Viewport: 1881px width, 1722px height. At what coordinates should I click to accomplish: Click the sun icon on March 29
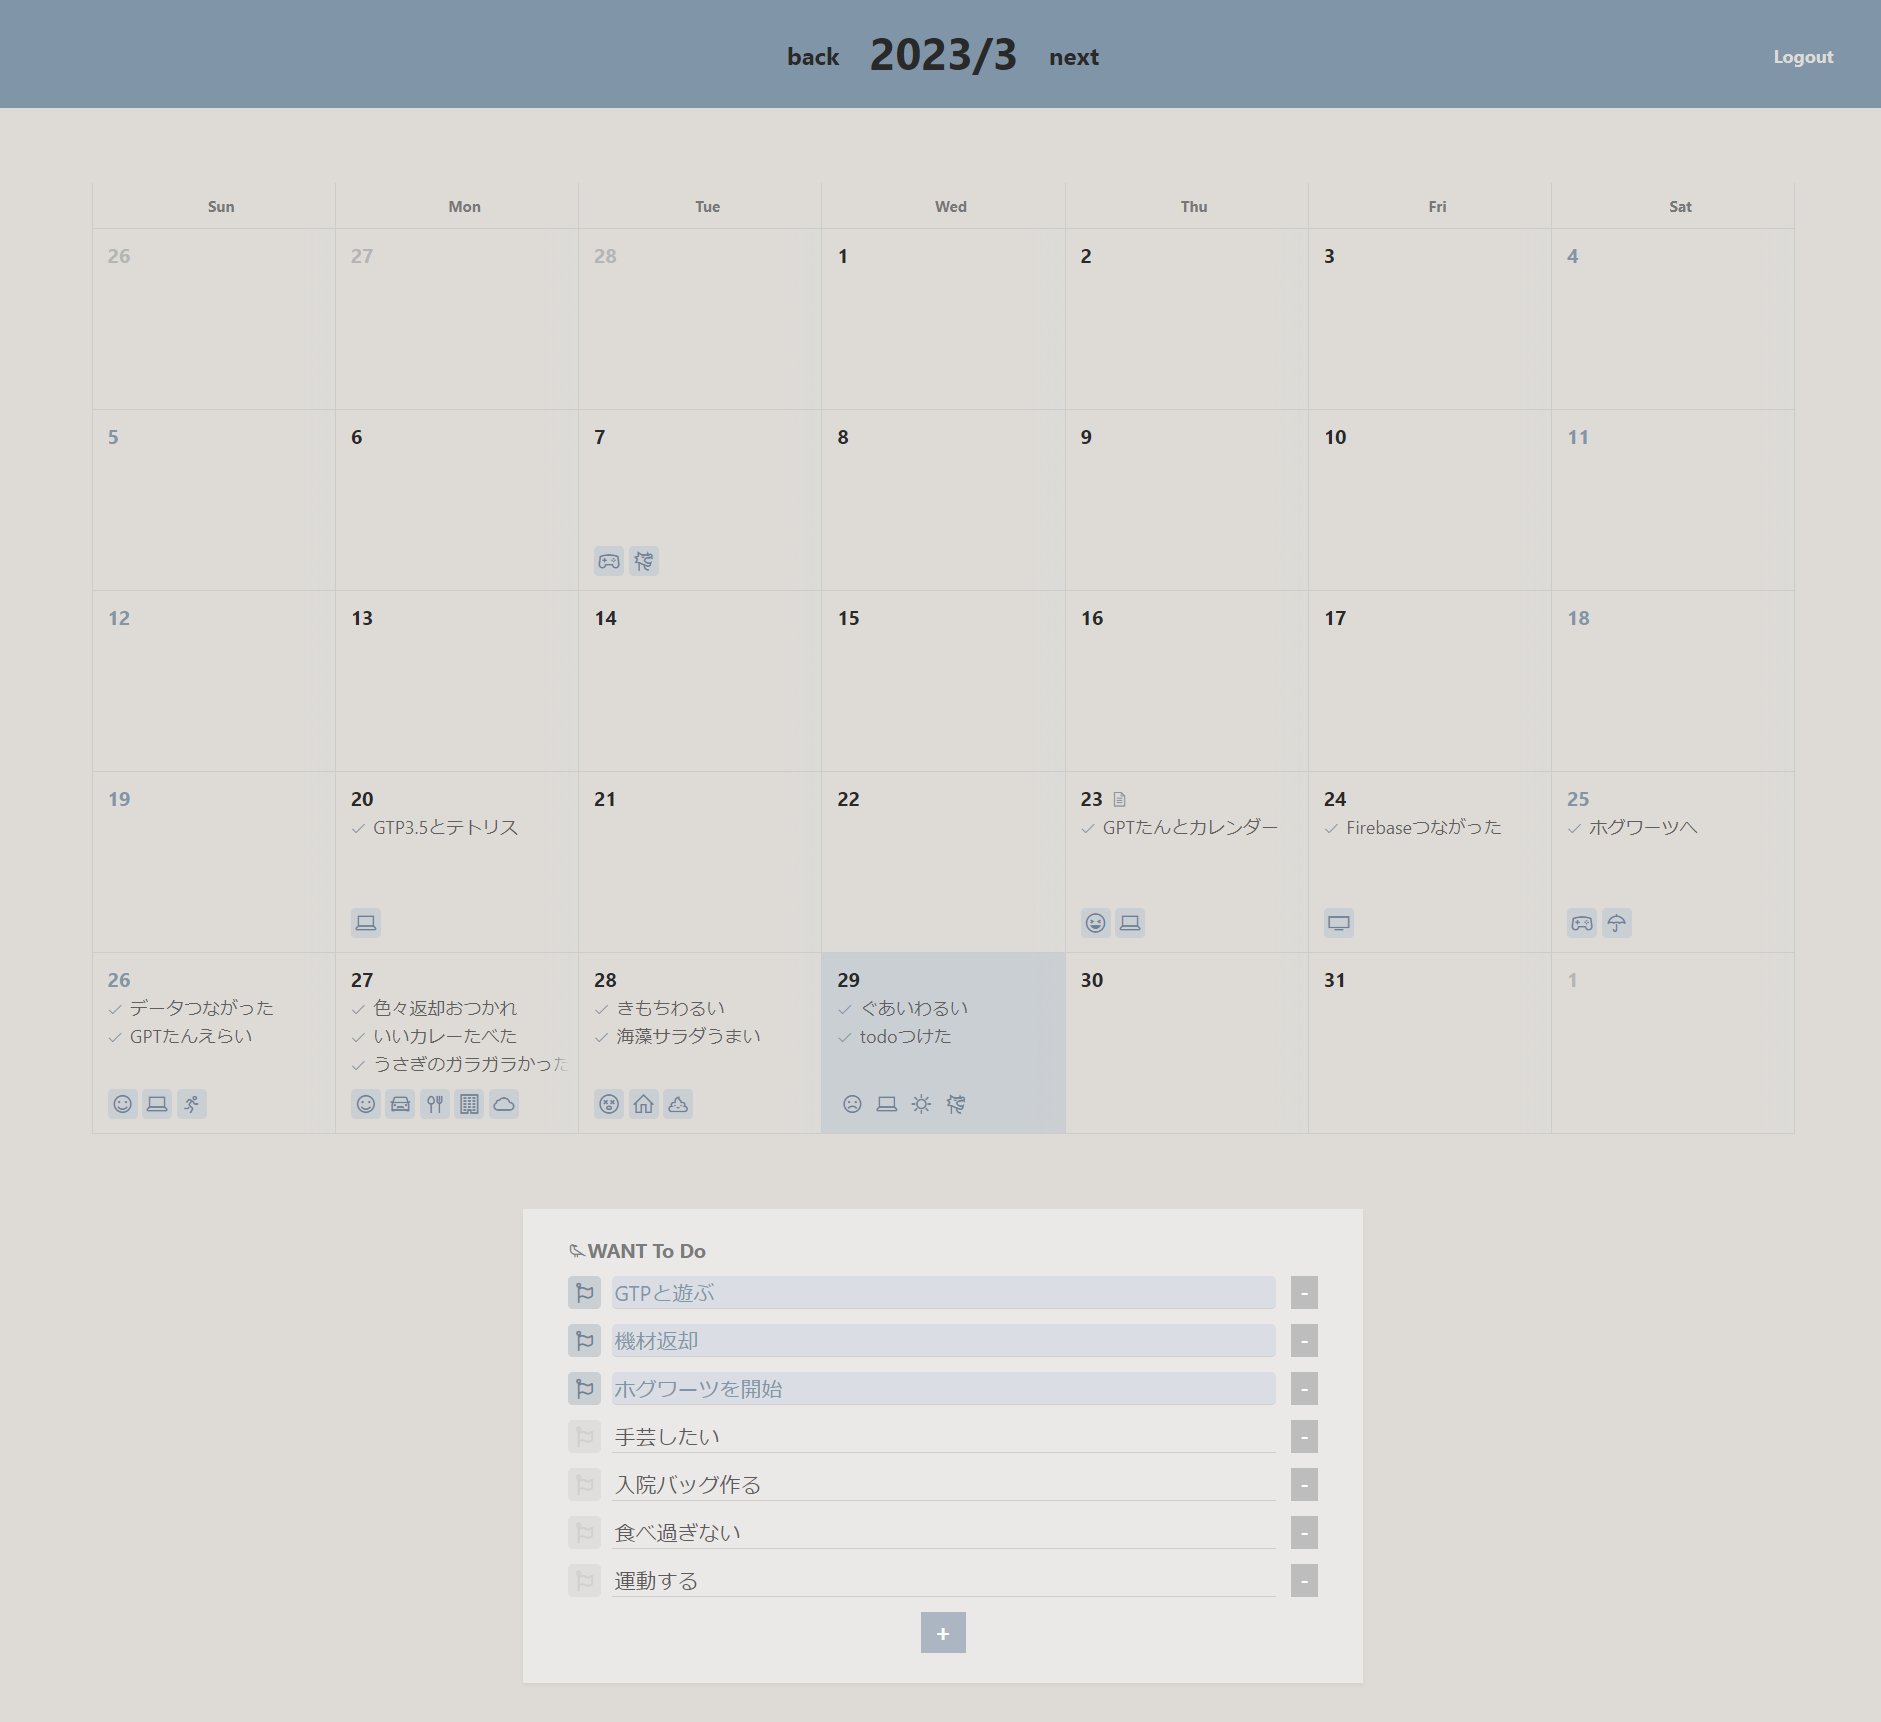point(921,1104)
